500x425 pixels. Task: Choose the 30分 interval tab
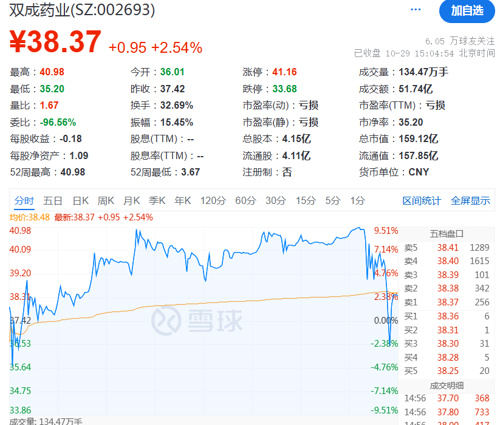tap(276, 201)
